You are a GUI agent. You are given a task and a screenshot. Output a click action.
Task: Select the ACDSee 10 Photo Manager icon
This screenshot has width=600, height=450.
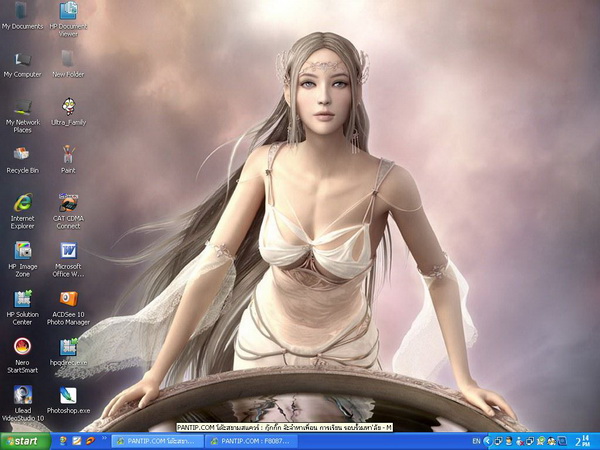(x=68, y=308)
